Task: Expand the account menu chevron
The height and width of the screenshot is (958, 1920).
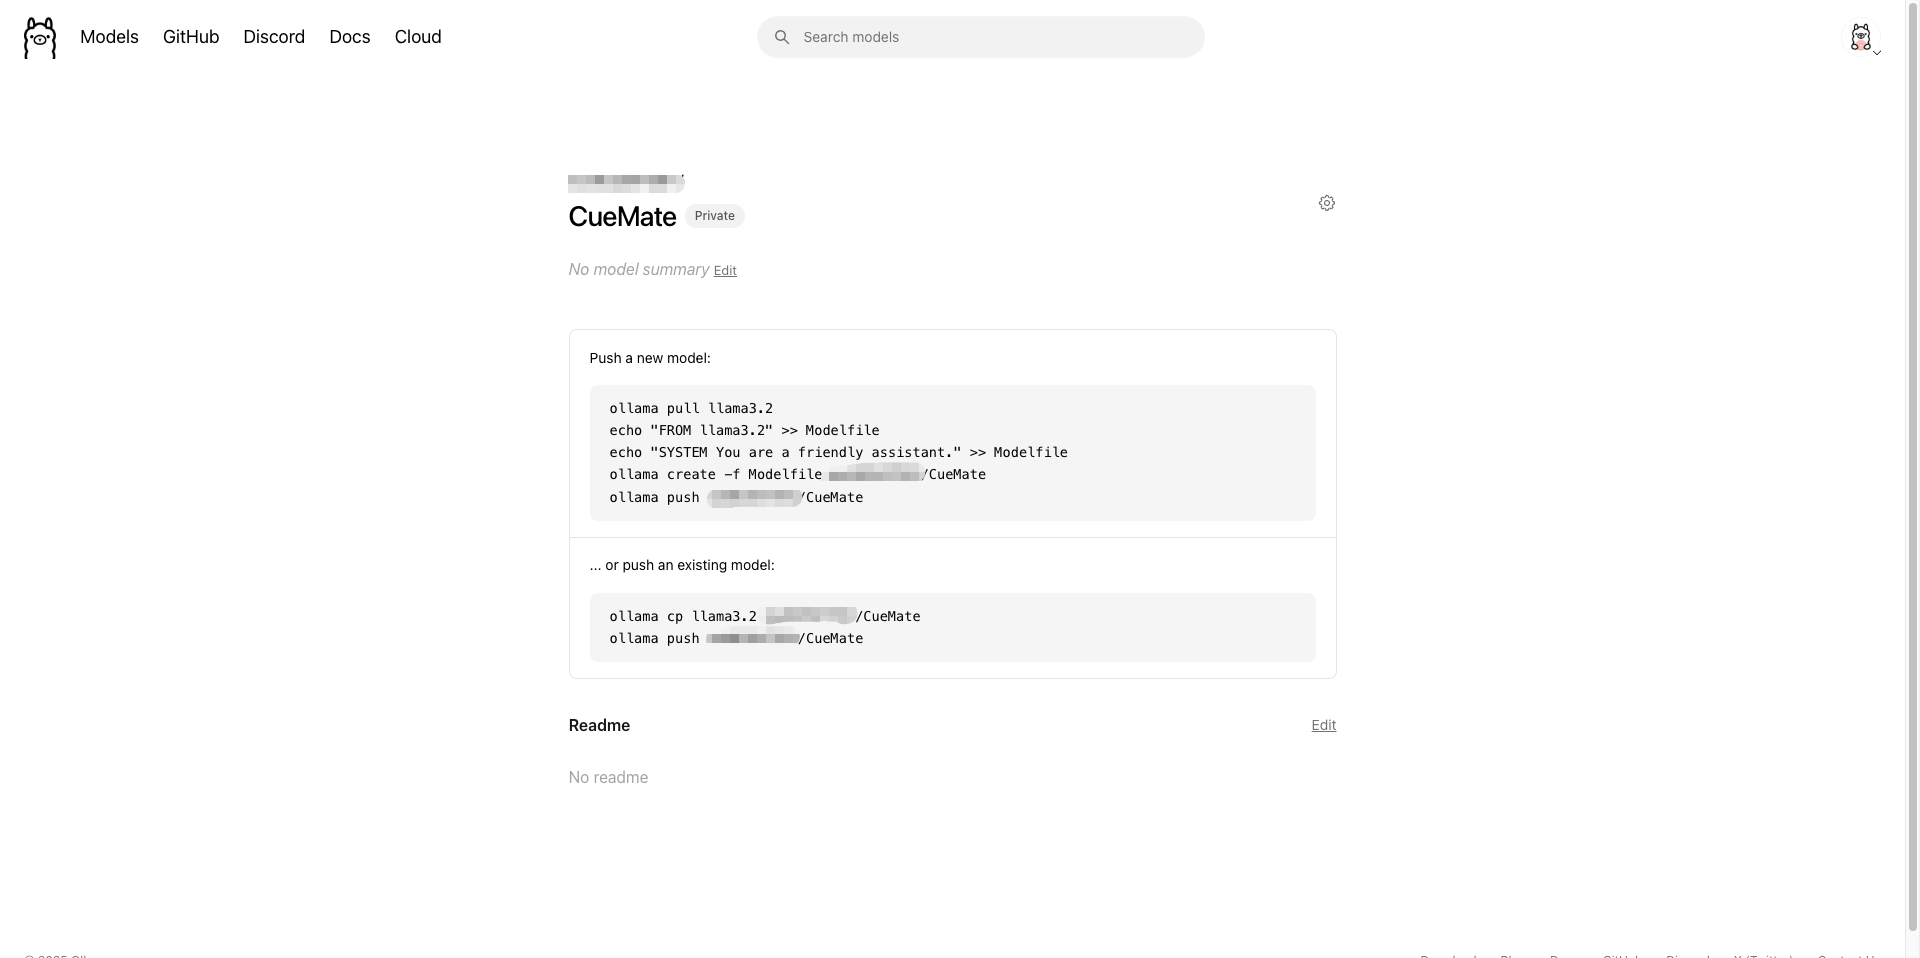Action: [1877, 53]
